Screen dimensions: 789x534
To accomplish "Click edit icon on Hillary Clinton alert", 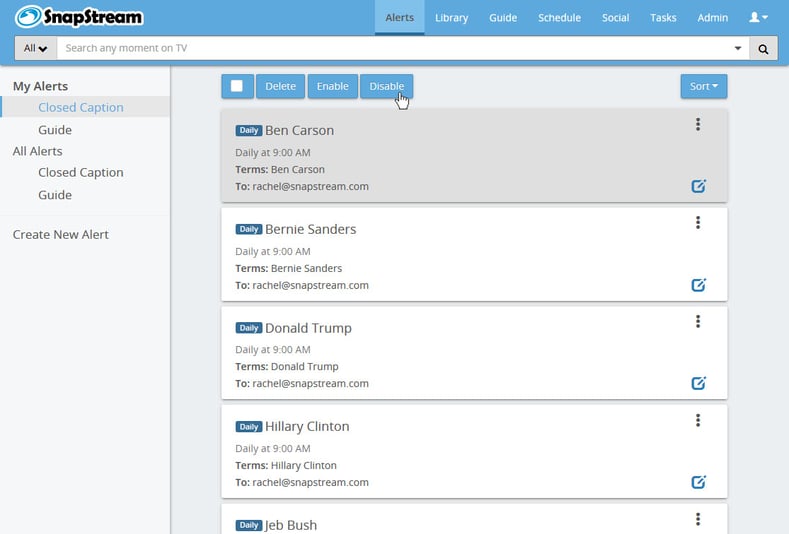I will 698,482.
